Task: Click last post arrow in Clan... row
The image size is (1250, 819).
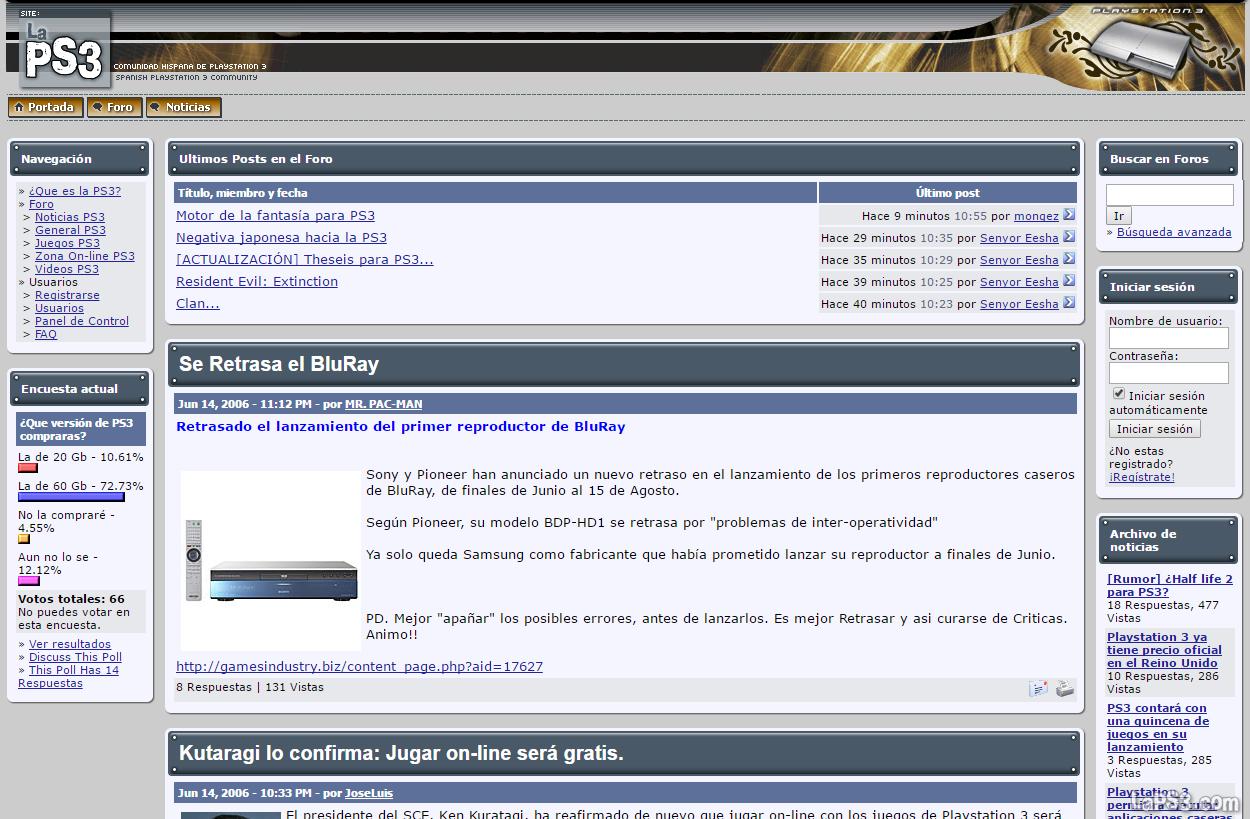Action: click(1068, 303)
